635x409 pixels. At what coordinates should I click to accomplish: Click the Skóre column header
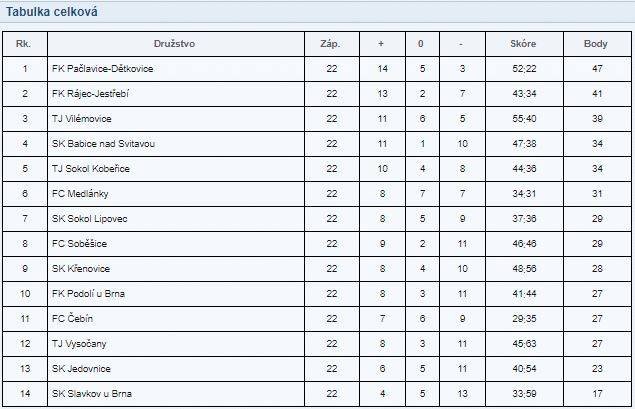click(523, 44)
